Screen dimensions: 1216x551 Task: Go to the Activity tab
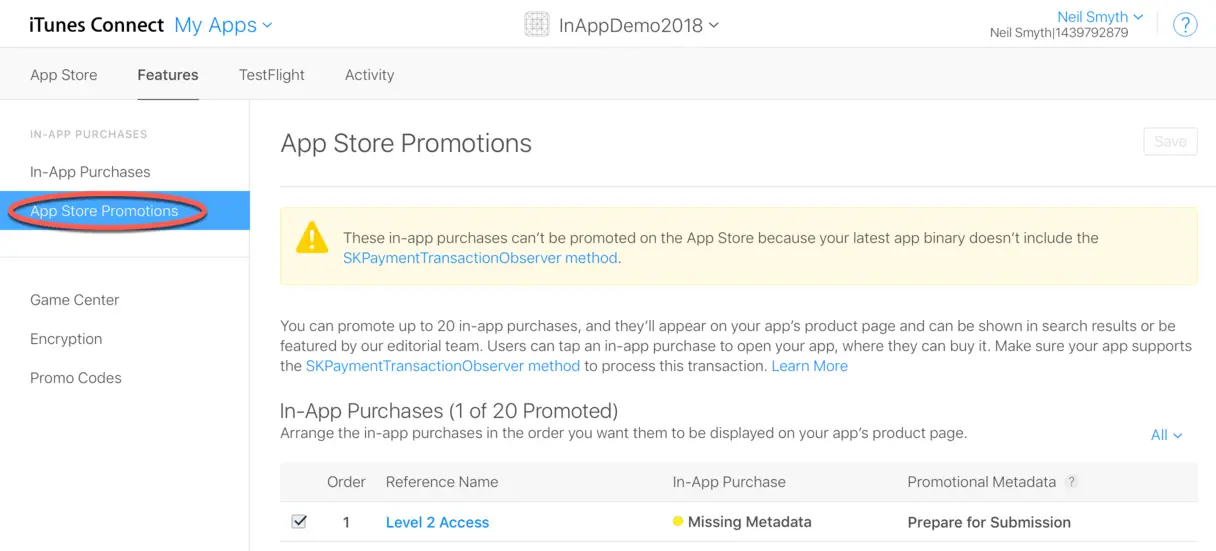tap(369, 75)
